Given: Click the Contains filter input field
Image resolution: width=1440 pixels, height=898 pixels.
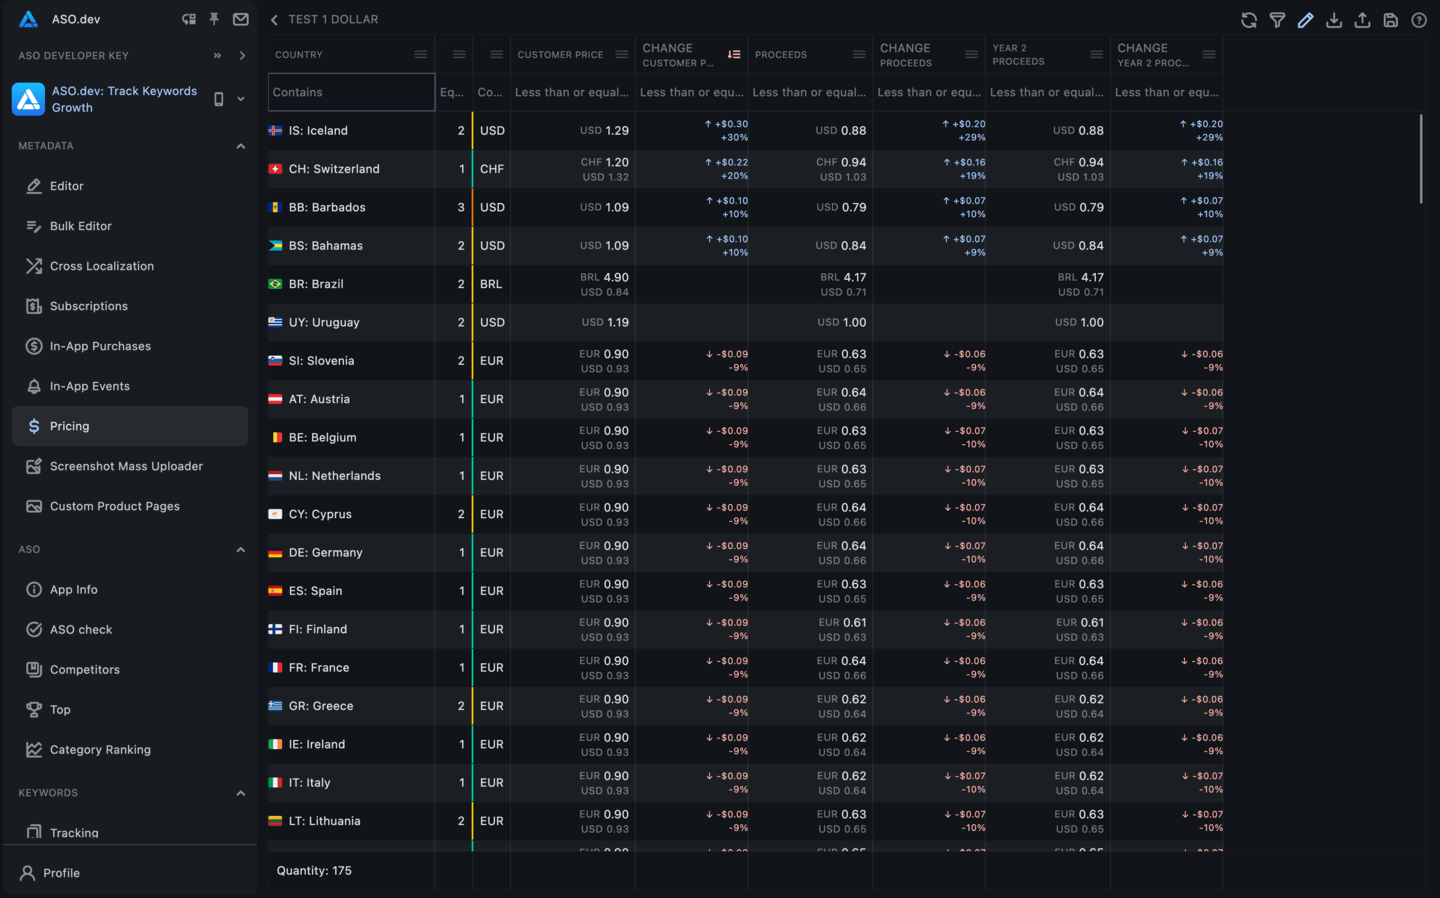Looking at the screenshot, I should point(350,91).
